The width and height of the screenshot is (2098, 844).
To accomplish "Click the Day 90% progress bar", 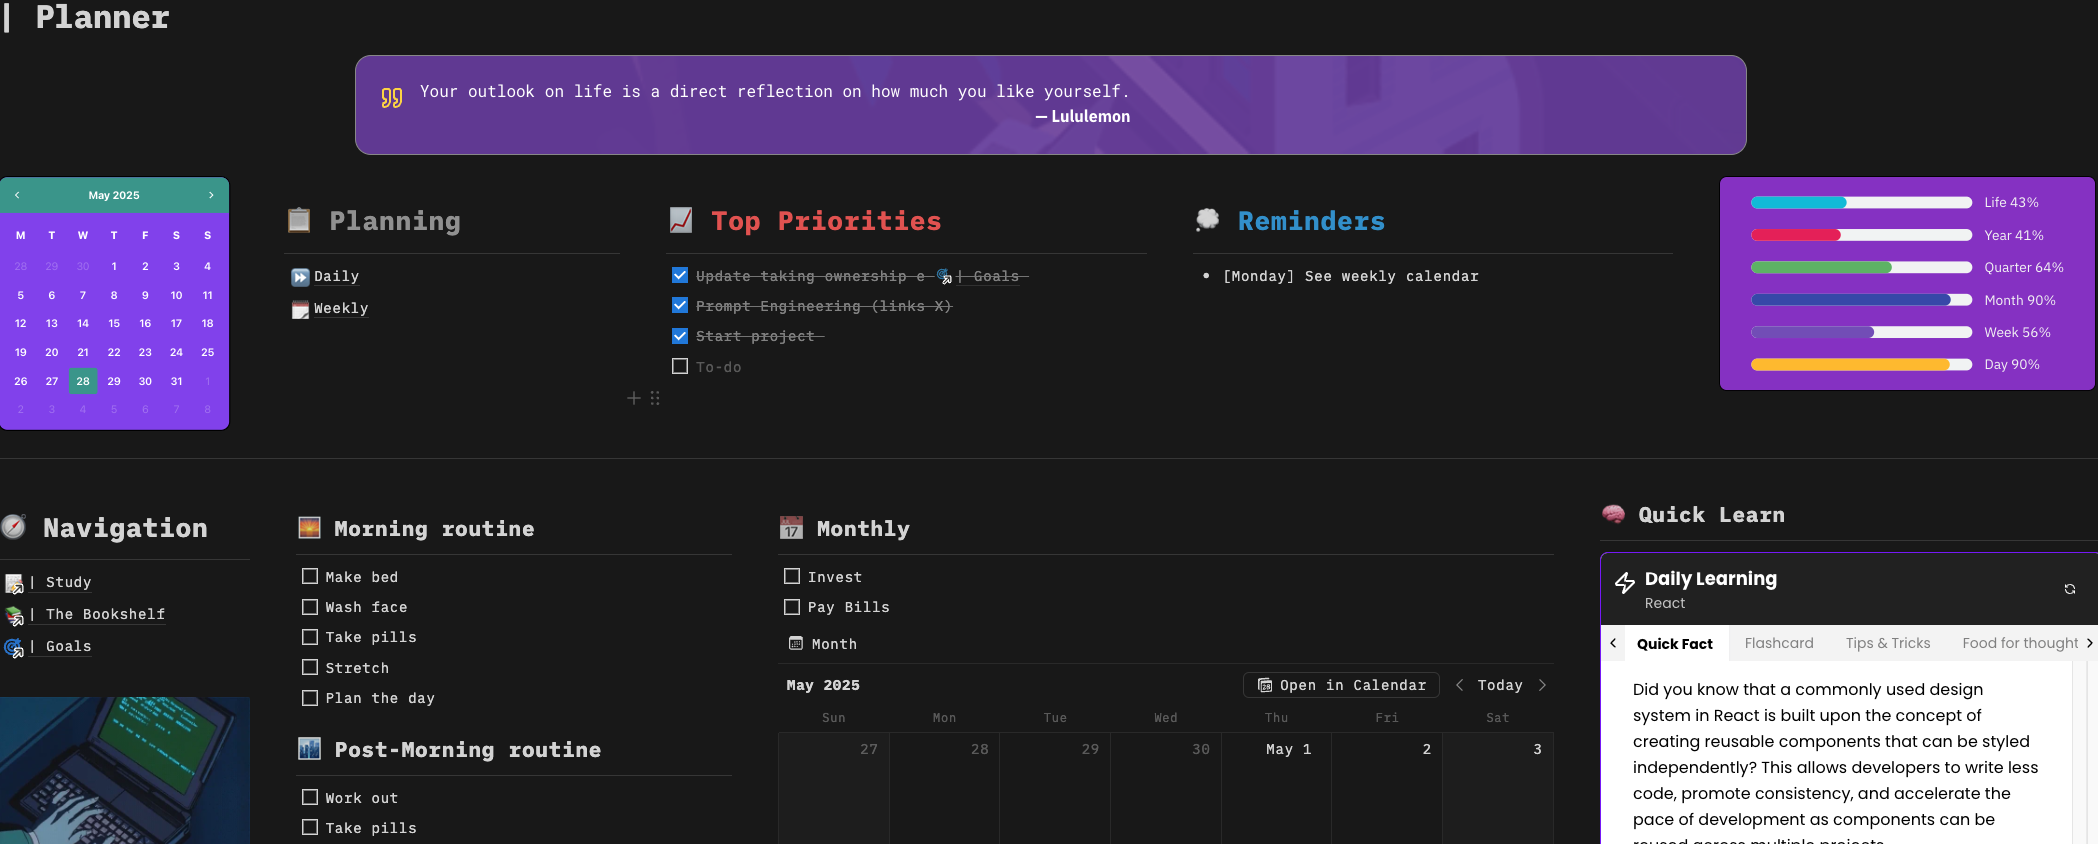I will pos(1861,365).
